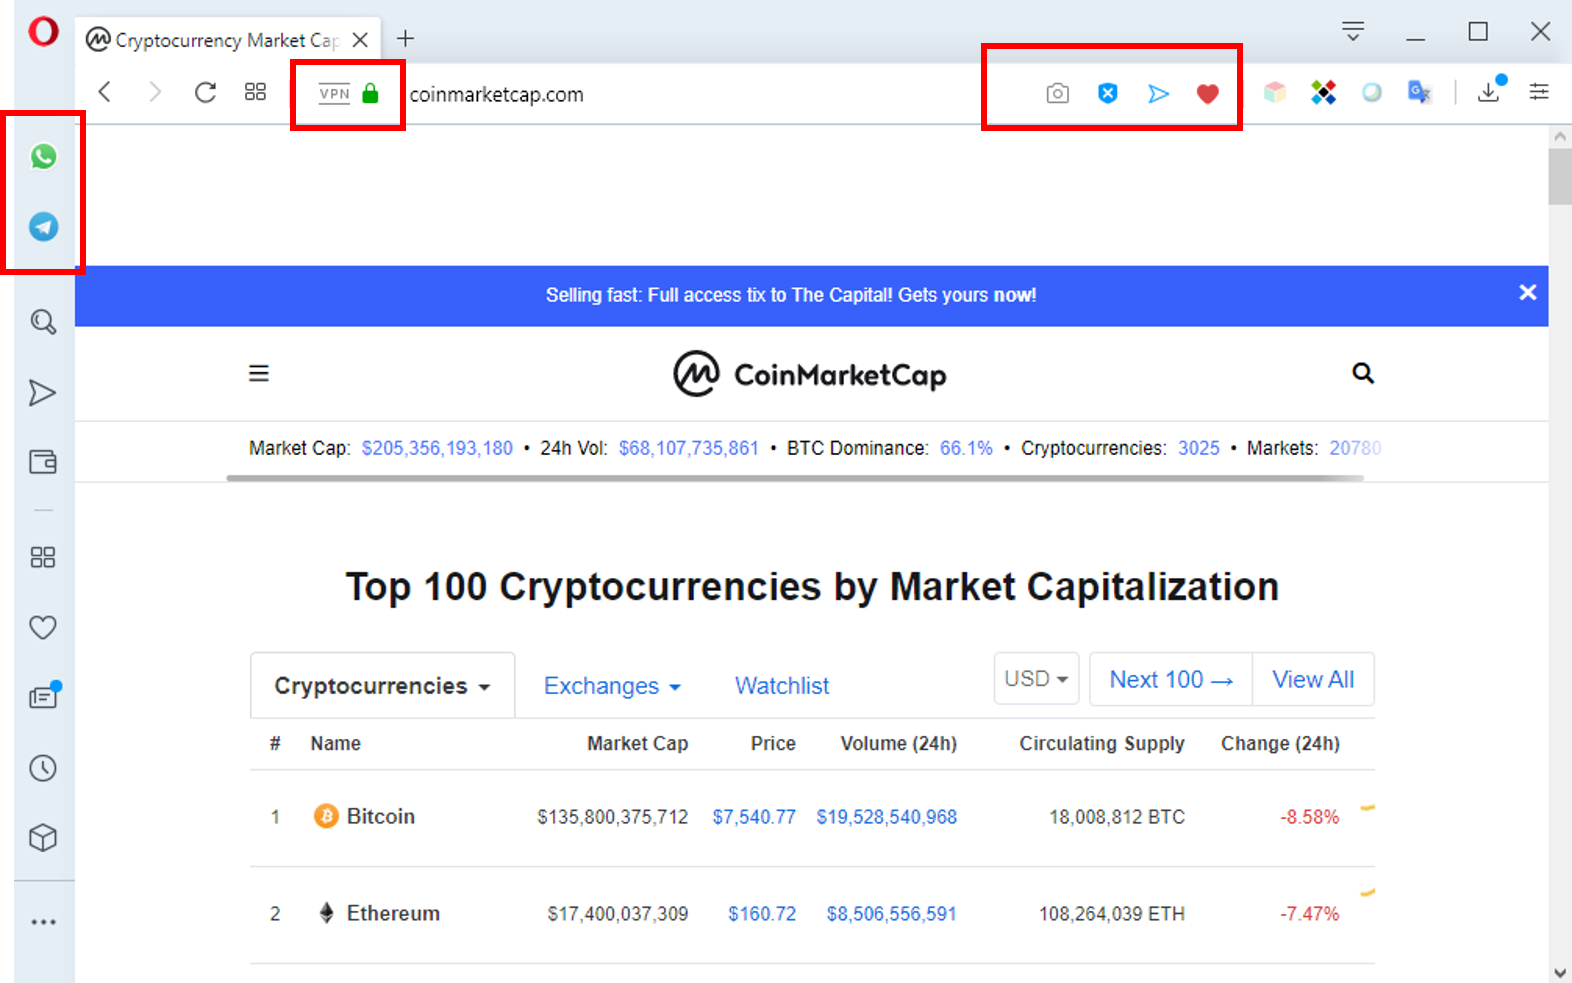Viewport: 1572px width, 983px height.
Task: Open Bookmarks heart in the sidebar
Action: click(x=43, y=627)
